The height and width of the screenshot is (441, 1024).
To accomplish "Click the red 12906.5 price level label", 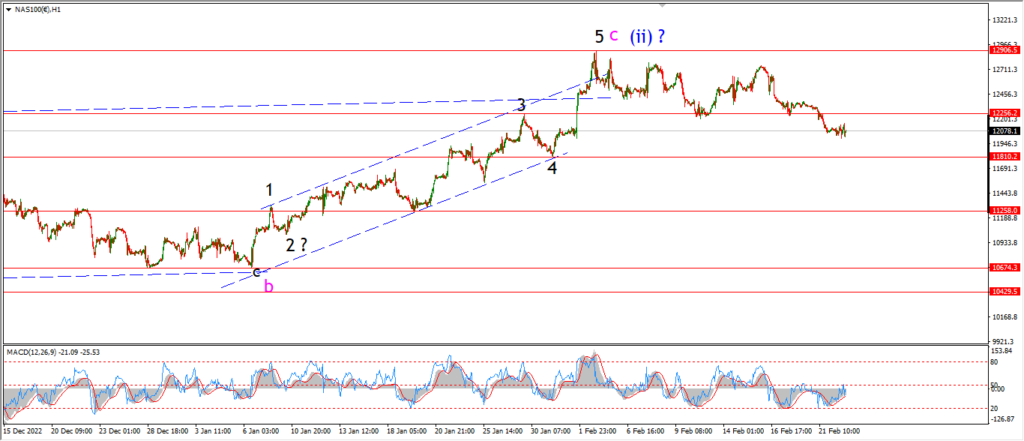I will [1004, 50].
